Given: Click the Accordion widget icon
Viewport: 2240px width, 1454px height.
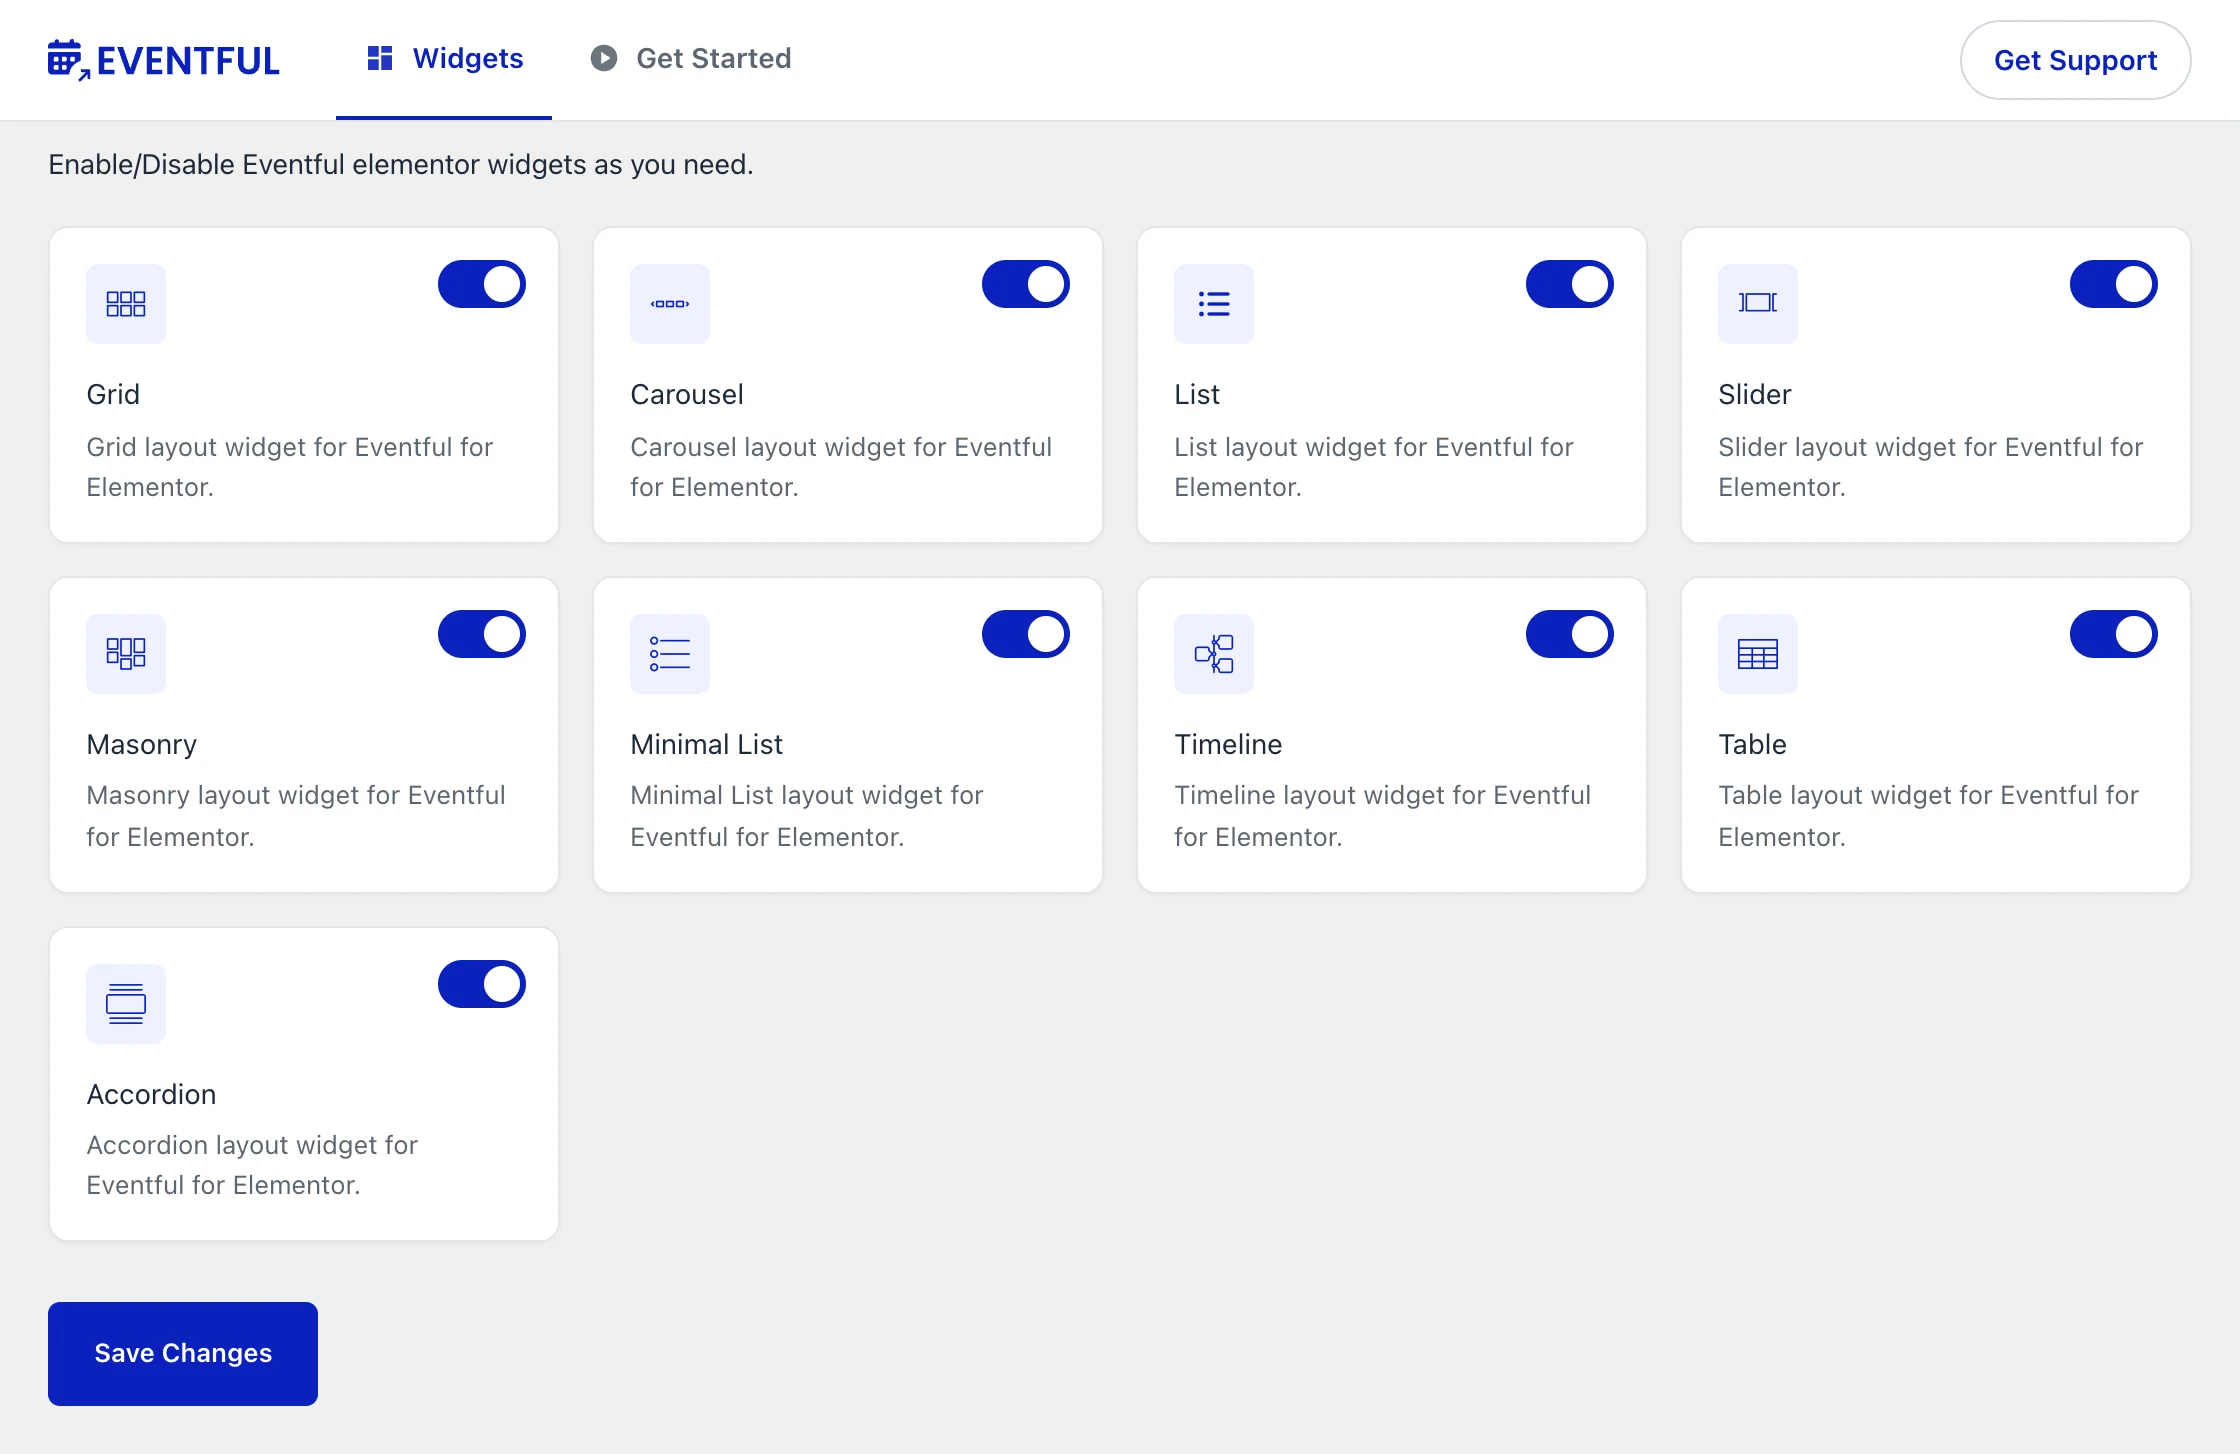Looking at the screenshot, I should pyautogui.click(x=126, y=1004).
